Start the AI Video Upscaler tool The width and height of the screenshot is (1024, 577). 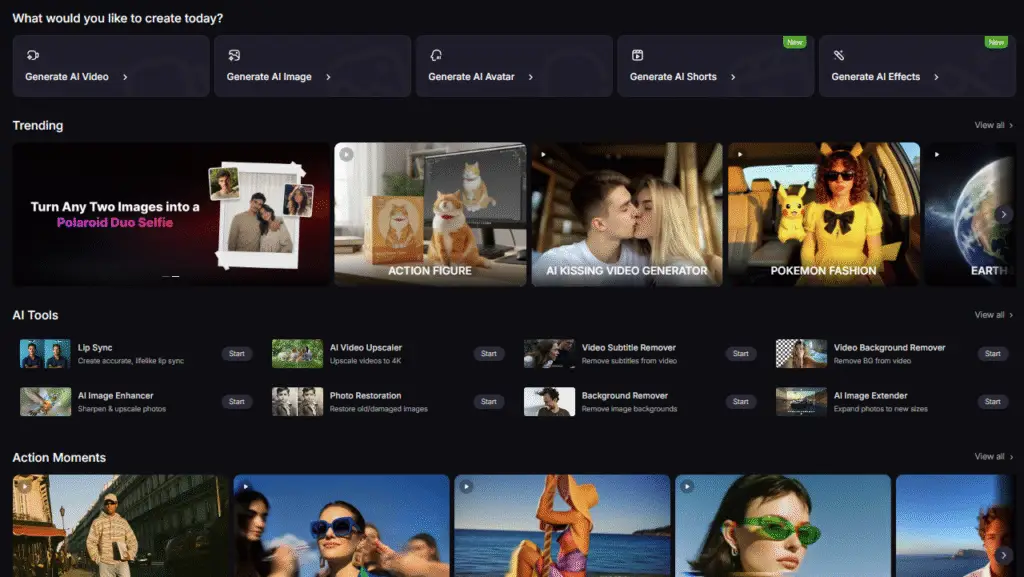tap(488, 354)
